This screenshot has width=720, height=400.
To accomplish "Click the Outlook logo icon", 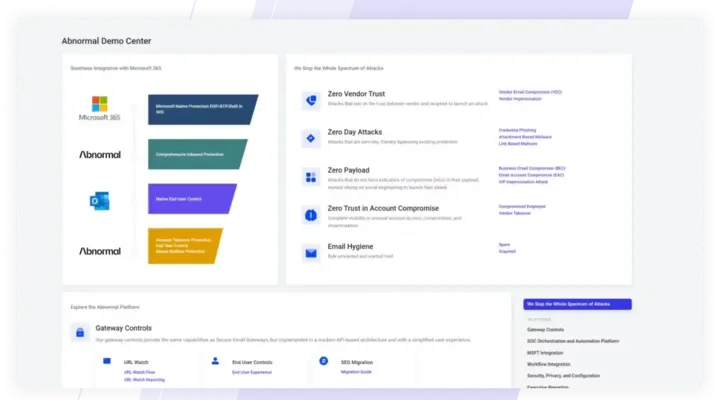I will pyautogui.click(x=100, y=201).
